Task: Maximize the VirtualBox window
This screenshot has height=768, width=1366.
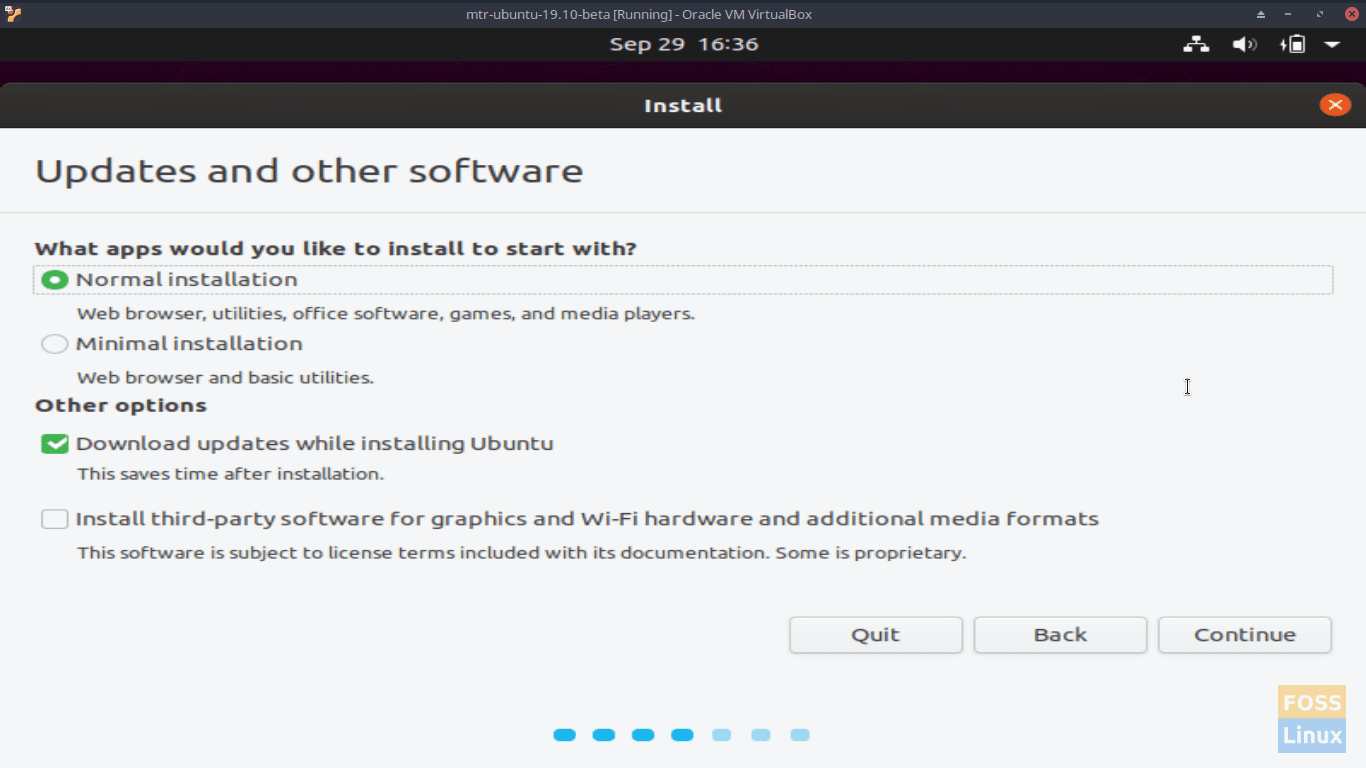Action: pos(1321,14)
